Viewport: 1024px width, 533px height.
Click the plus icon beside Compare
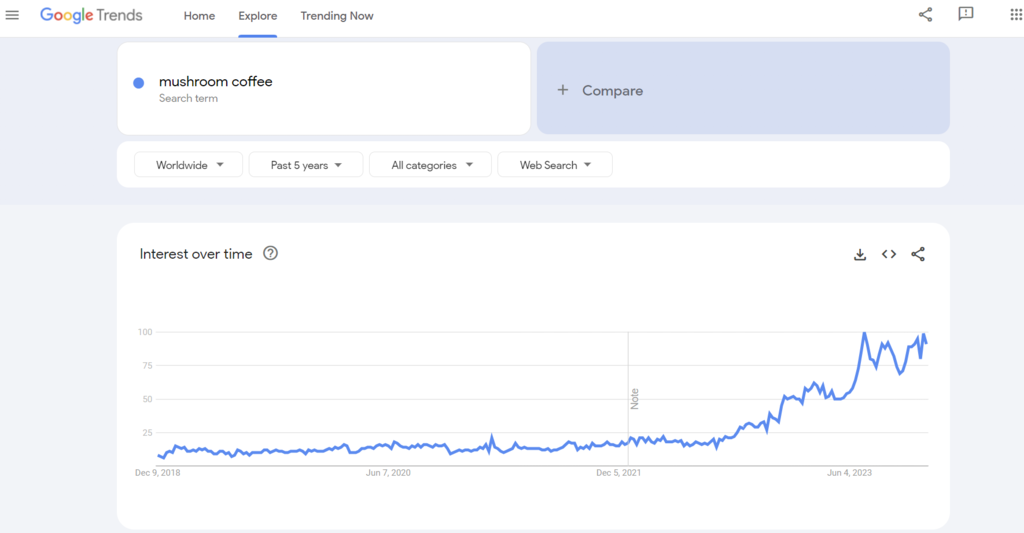562,90
